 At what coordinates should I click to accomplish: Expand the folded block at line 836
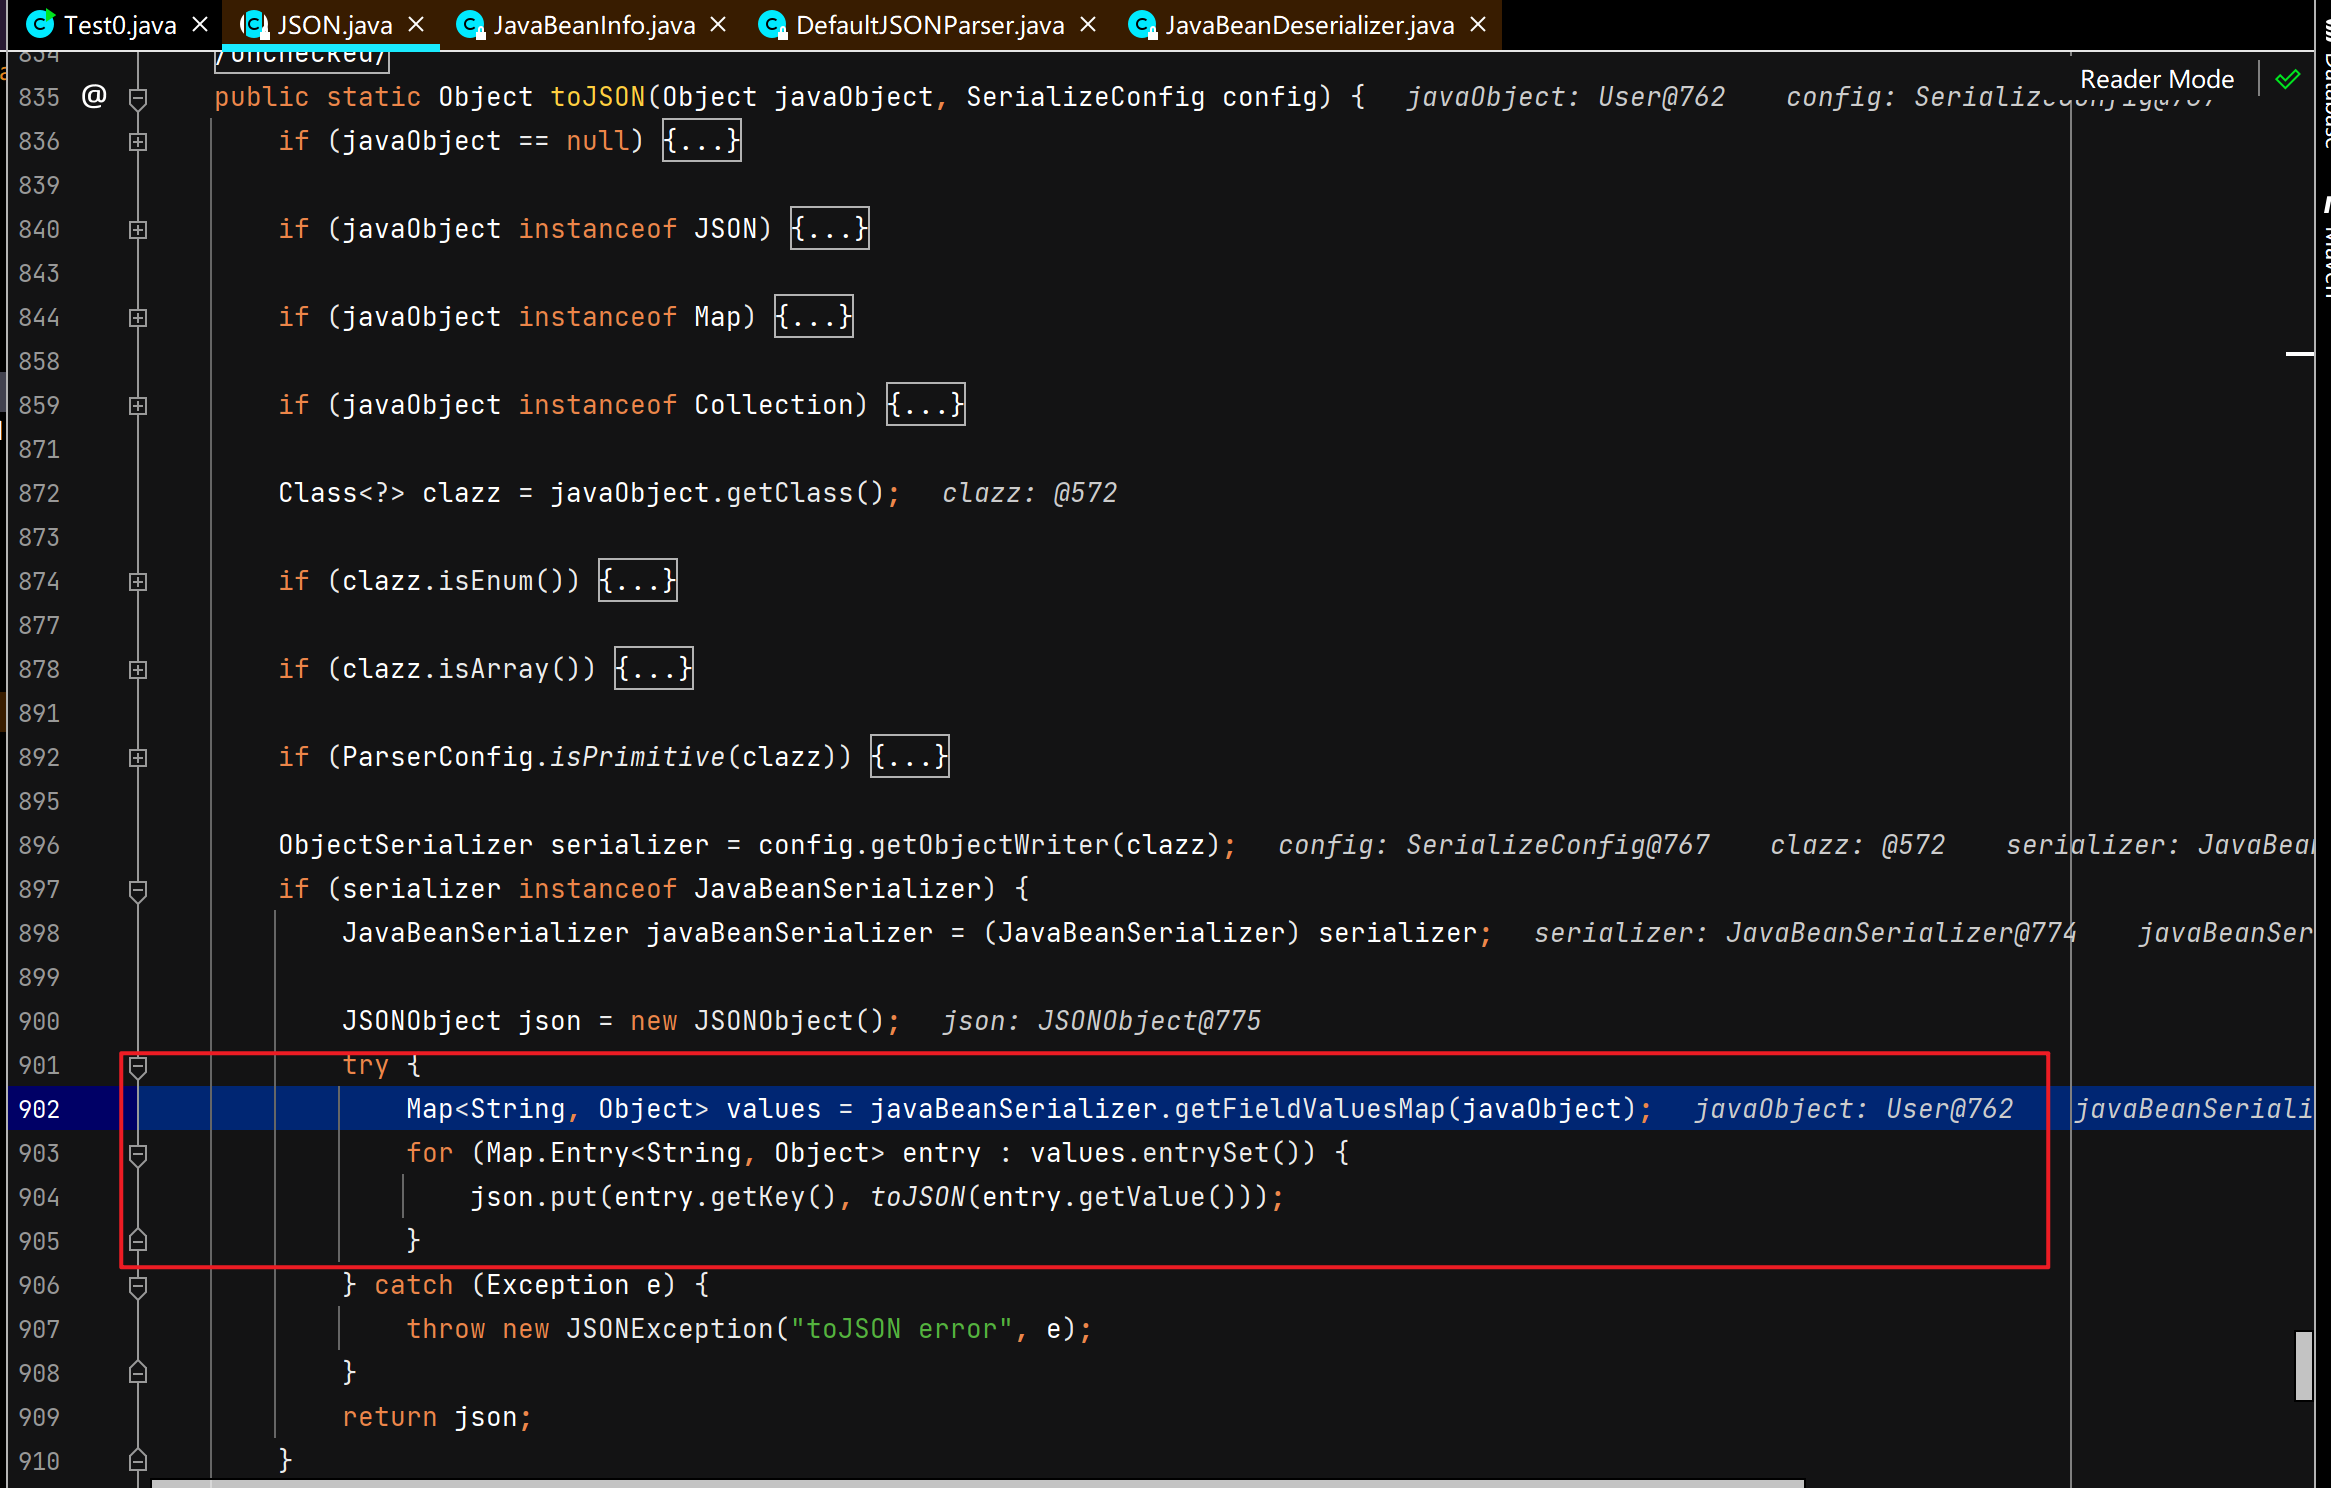138,141
